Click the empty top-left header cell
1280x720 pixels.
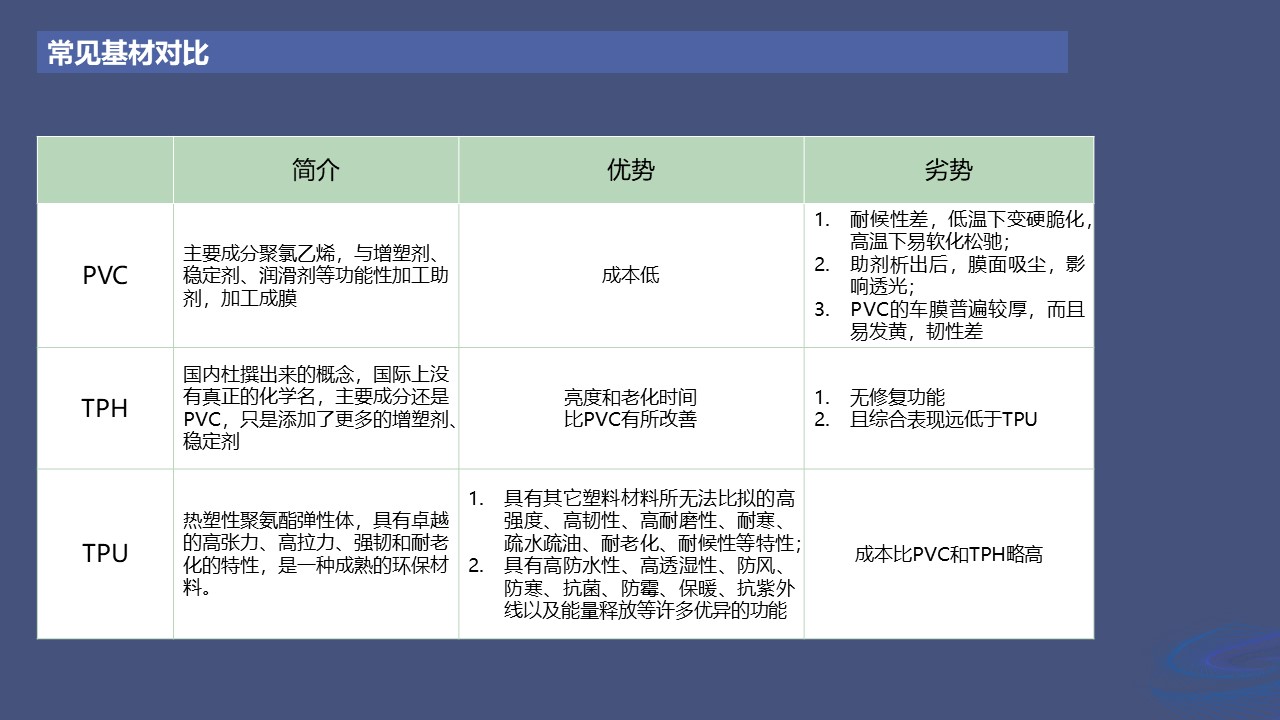(x=105, y=170)
